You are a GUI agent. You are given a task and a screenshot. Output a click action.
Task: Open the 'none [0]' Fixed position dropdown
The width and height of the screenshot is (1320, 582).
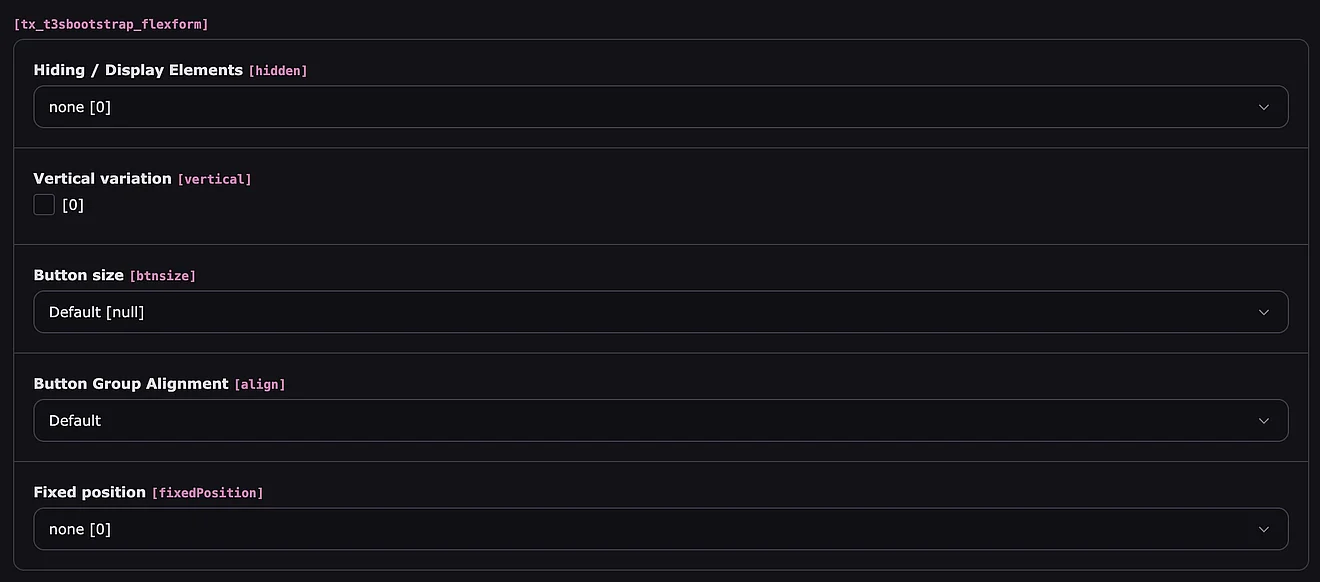tap(640, 529)
